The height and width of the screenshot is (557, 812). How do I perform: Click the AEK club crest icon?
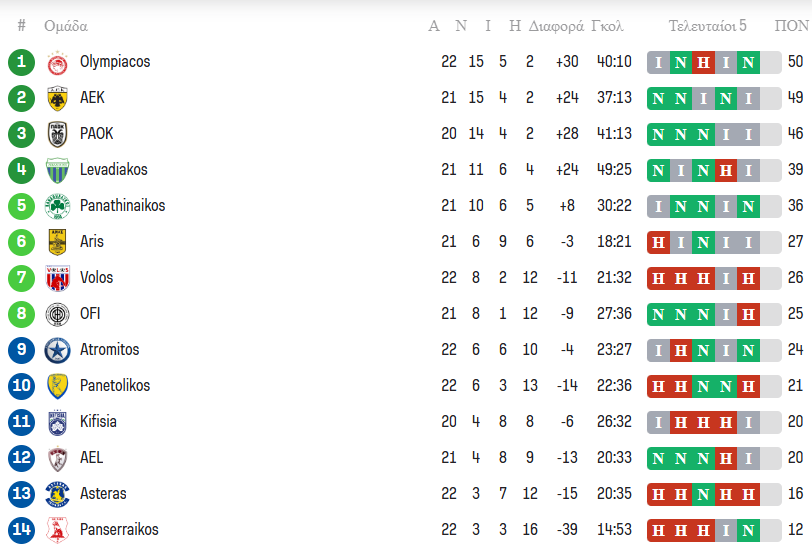point(56,99)
